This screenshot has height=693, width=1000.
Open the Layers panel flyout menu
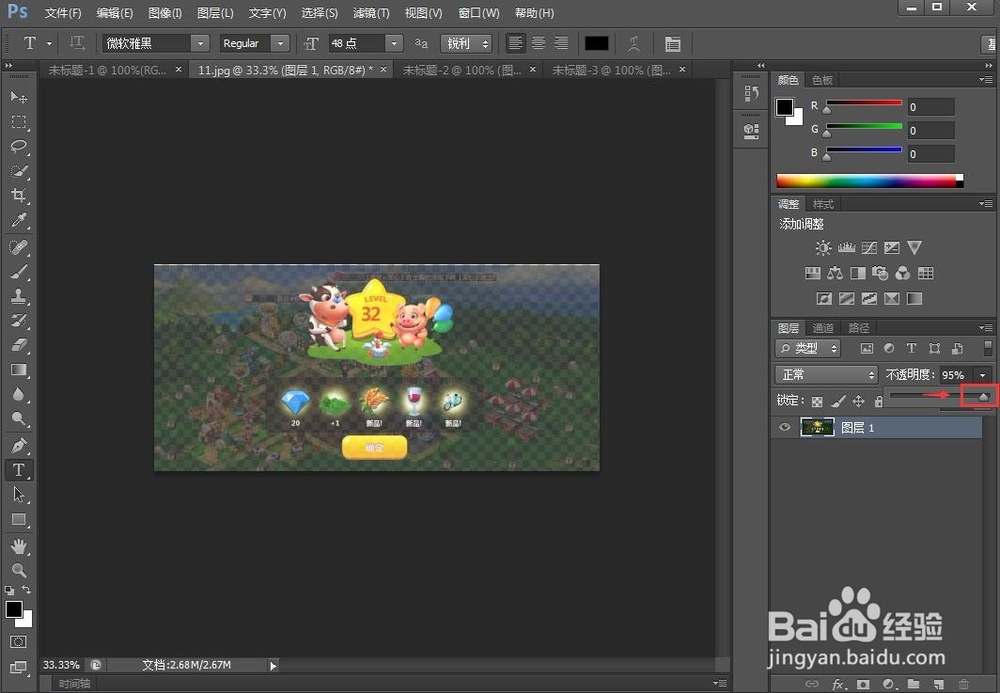click(x=985, y=328)
